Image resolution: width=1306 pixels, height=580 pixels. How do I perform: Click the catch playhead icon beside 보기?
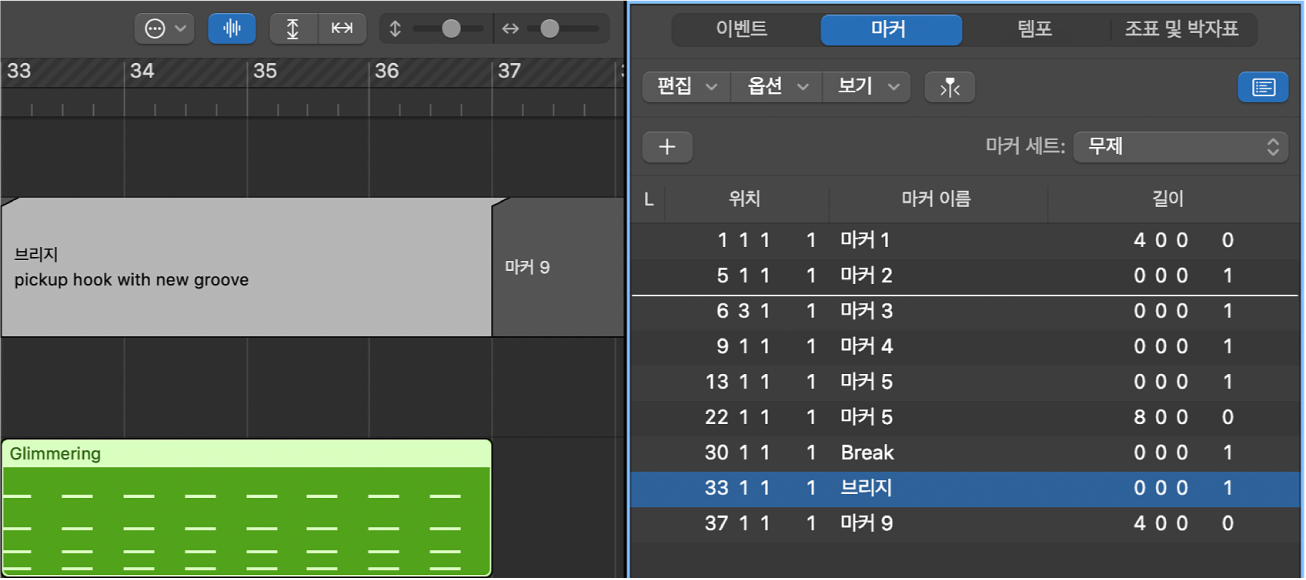pyautogui.click(x=949, y=87)
